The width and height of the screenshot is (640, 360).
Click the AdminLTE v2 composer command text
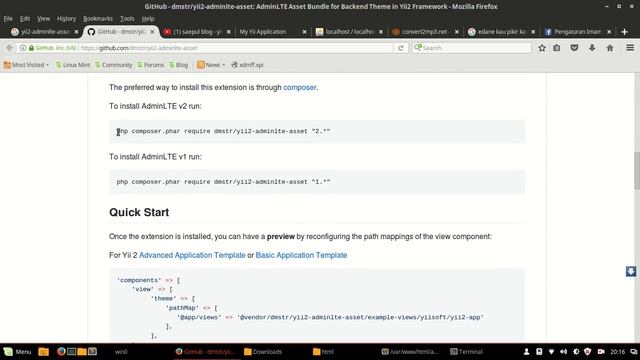(x=223, y=131)
